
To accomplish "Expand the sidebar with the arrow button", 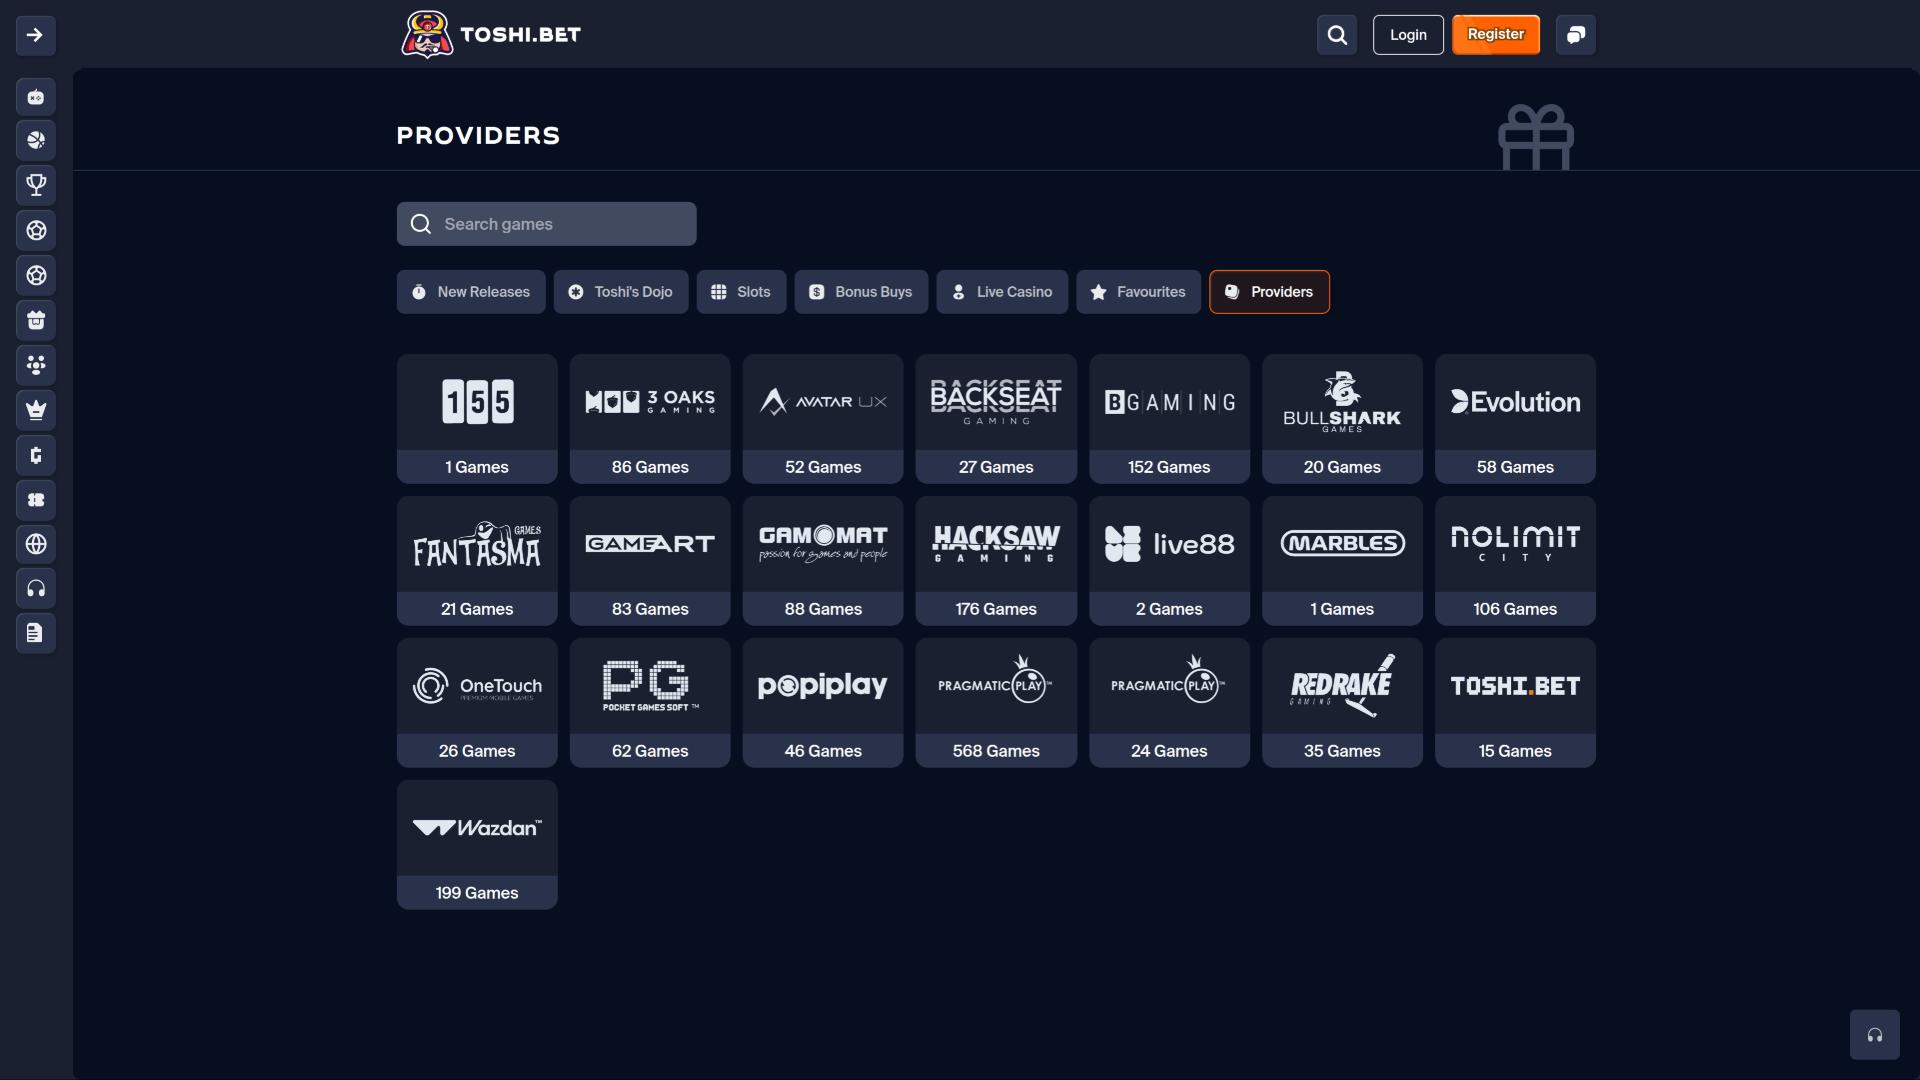I will 35,35.
